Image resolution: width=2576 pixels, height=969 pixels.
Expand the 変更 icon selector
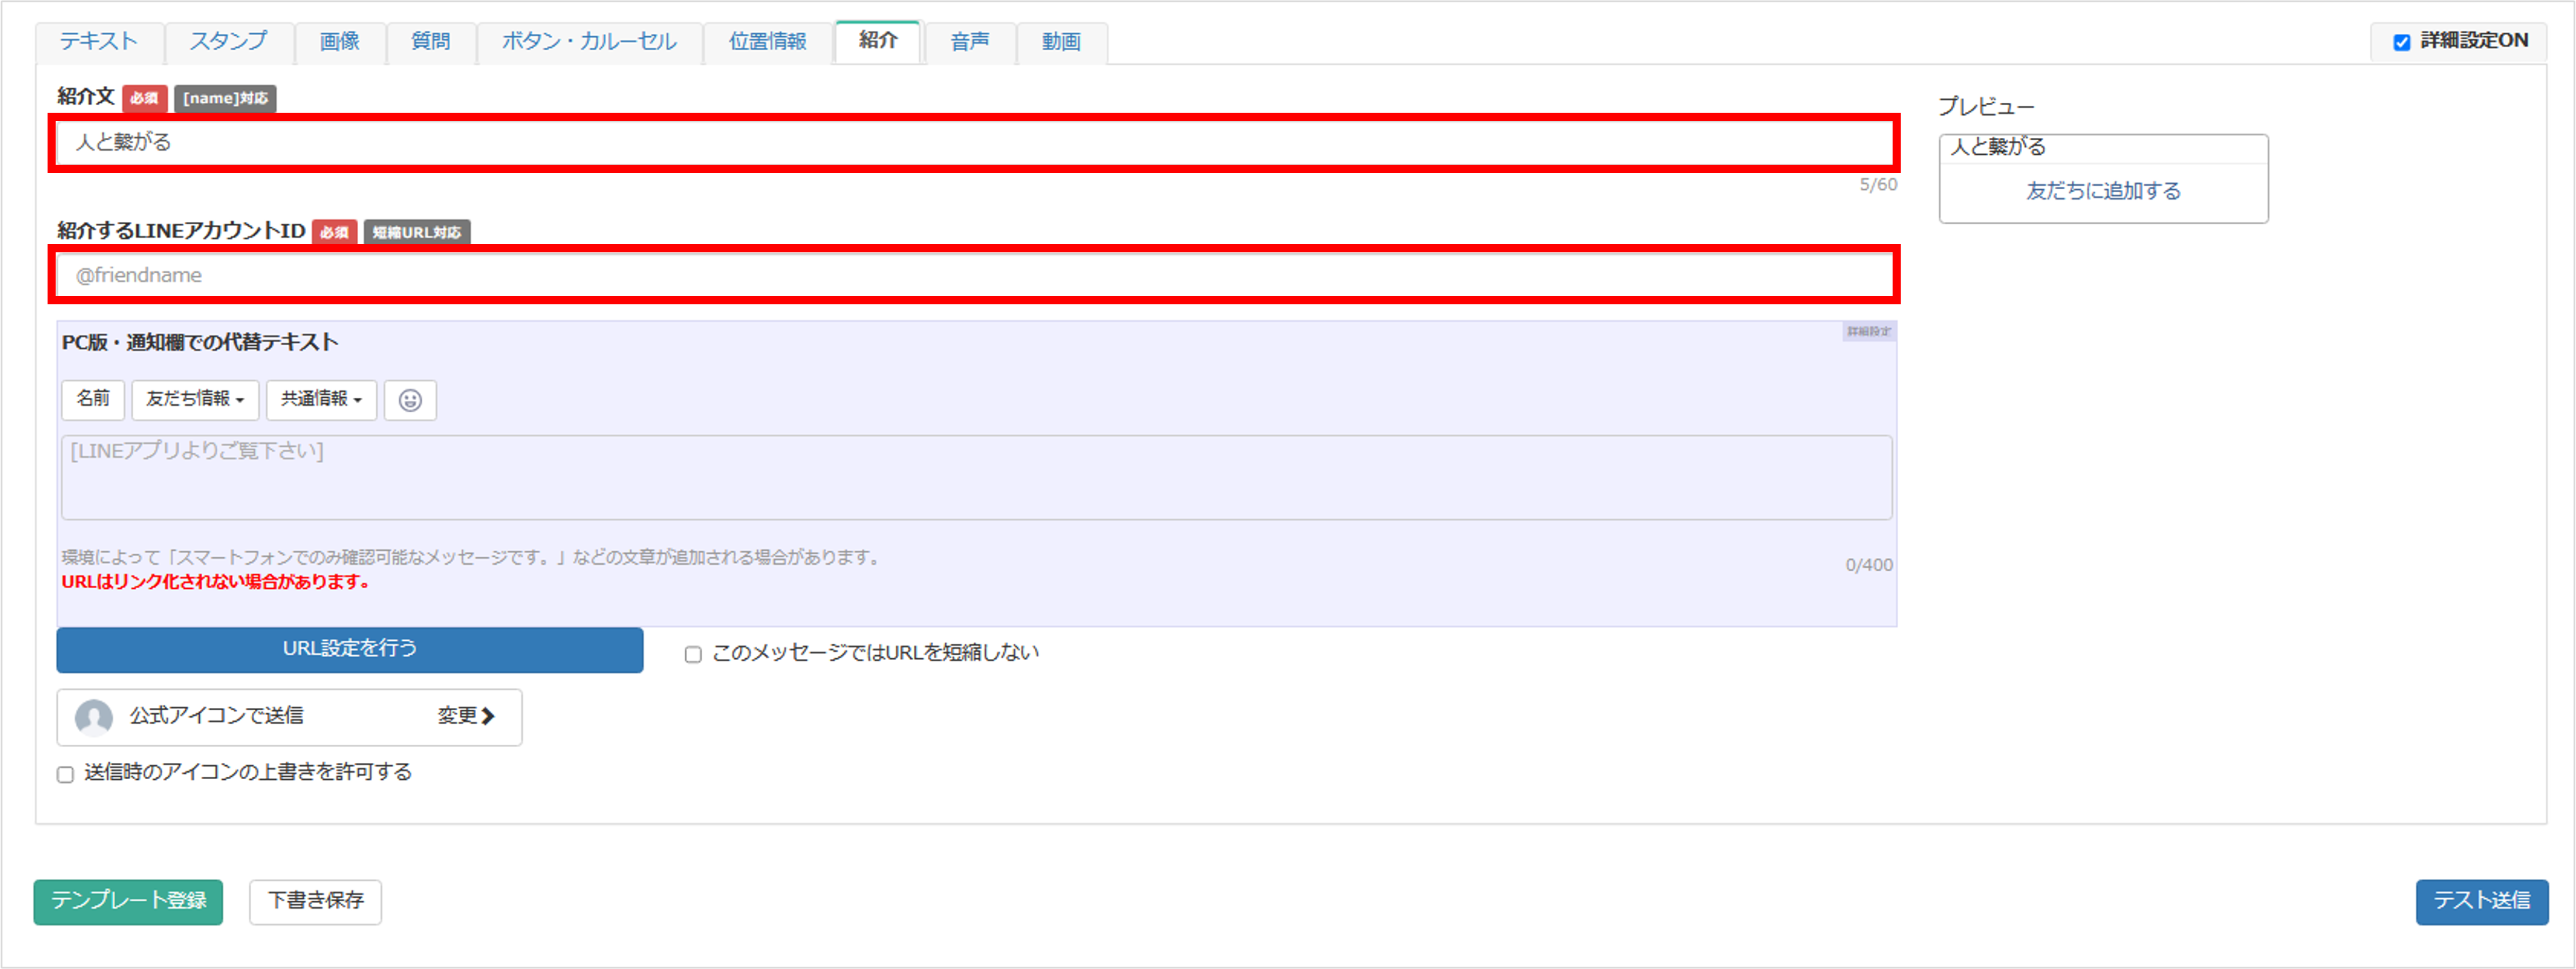pos(466,716)
